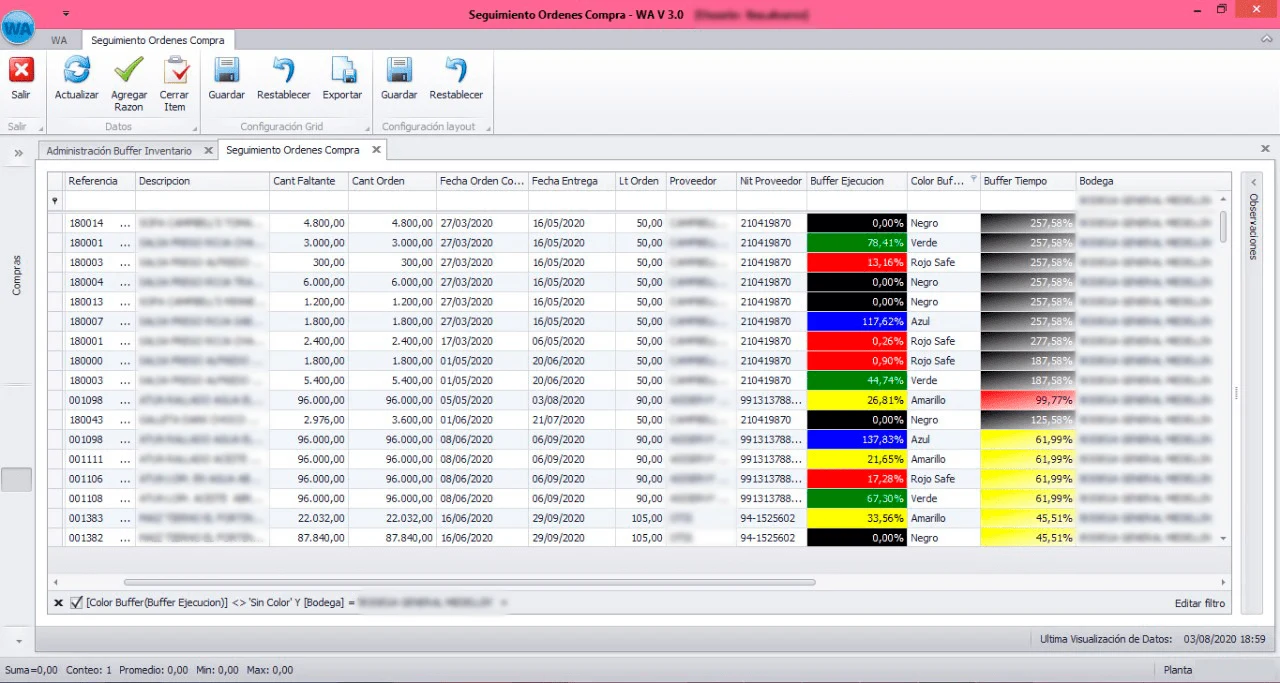Click the Cerrar Item clipboard icon
This screenshot has height=683, width=1280.
click(175, 71)
